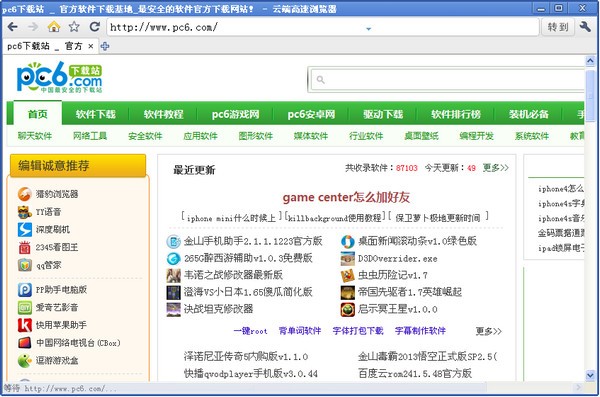The width and height of the screenshot is (600, 397).
Task: Click the scrollbar up arrow
Action: click(x=590, y=60)
